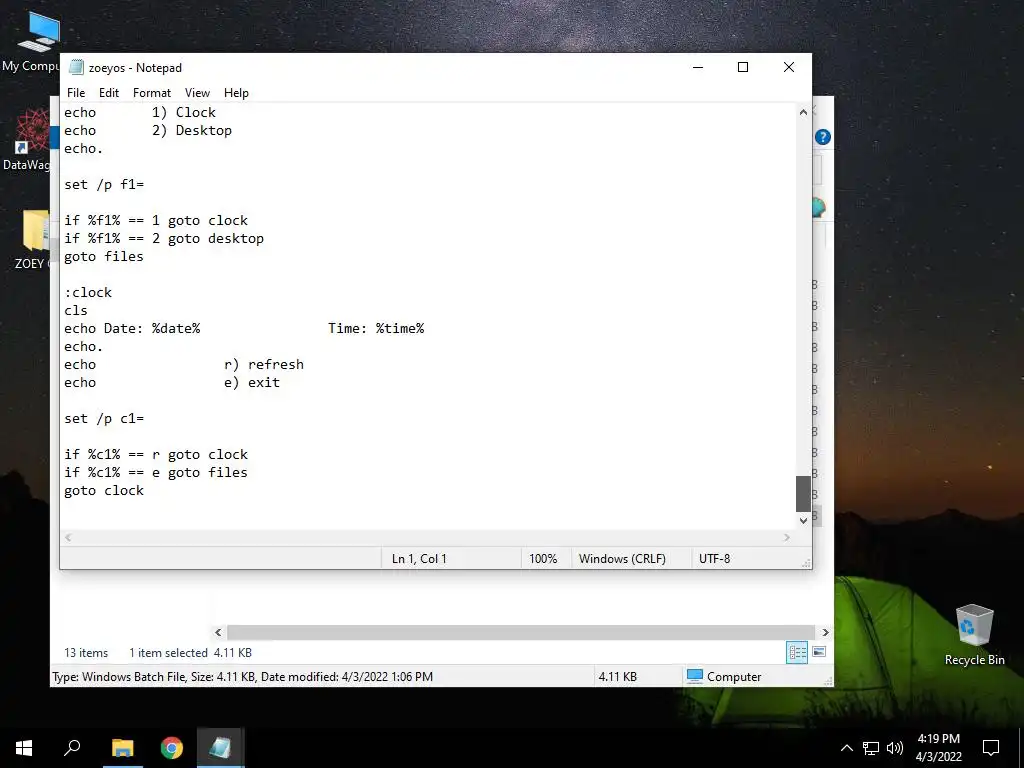Image resolution: width=1024 pixels, height=768 pixels.
Task: Click '1 item selected 4.11 KB' in Explorer
Action: point(190,652)
